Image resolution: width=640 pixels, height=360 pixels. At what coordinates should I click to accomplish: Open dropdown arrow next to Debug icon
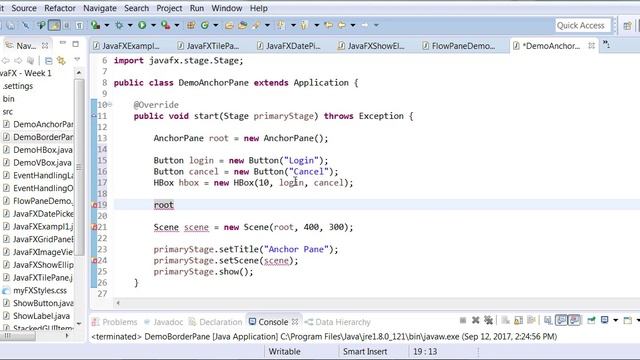[x=130, y=25]
